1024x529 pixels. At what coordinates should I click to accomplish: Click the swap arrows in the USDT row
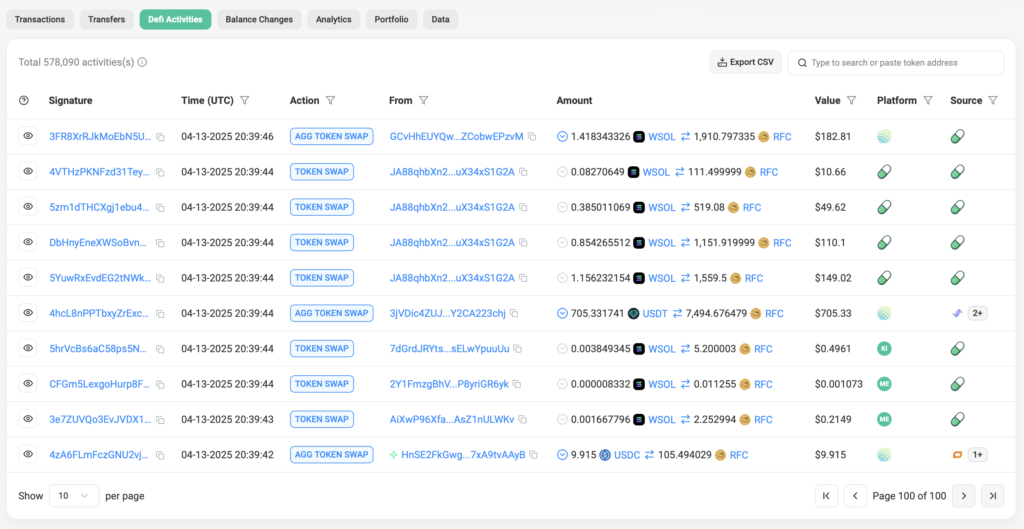pyautogui.click(x=677, y=313)
